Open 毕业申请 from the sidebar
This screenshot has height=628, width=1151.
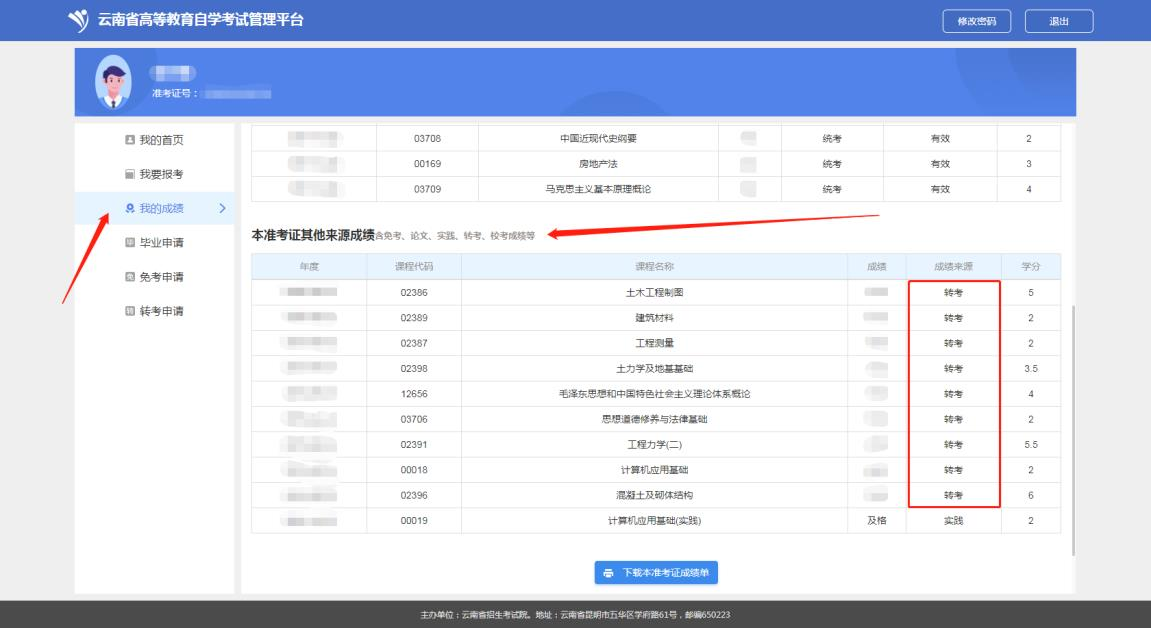tap(160, 242)
